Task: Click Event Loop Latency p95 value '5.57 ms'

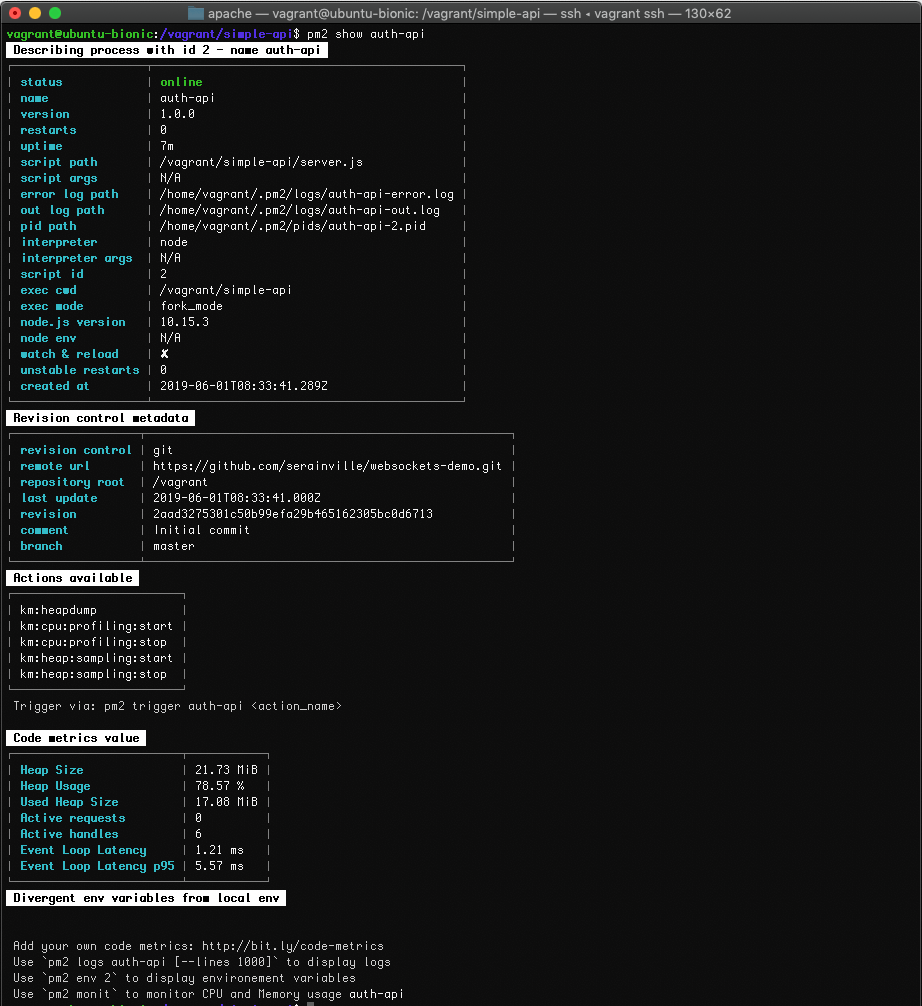Action: tap(219, 866)
